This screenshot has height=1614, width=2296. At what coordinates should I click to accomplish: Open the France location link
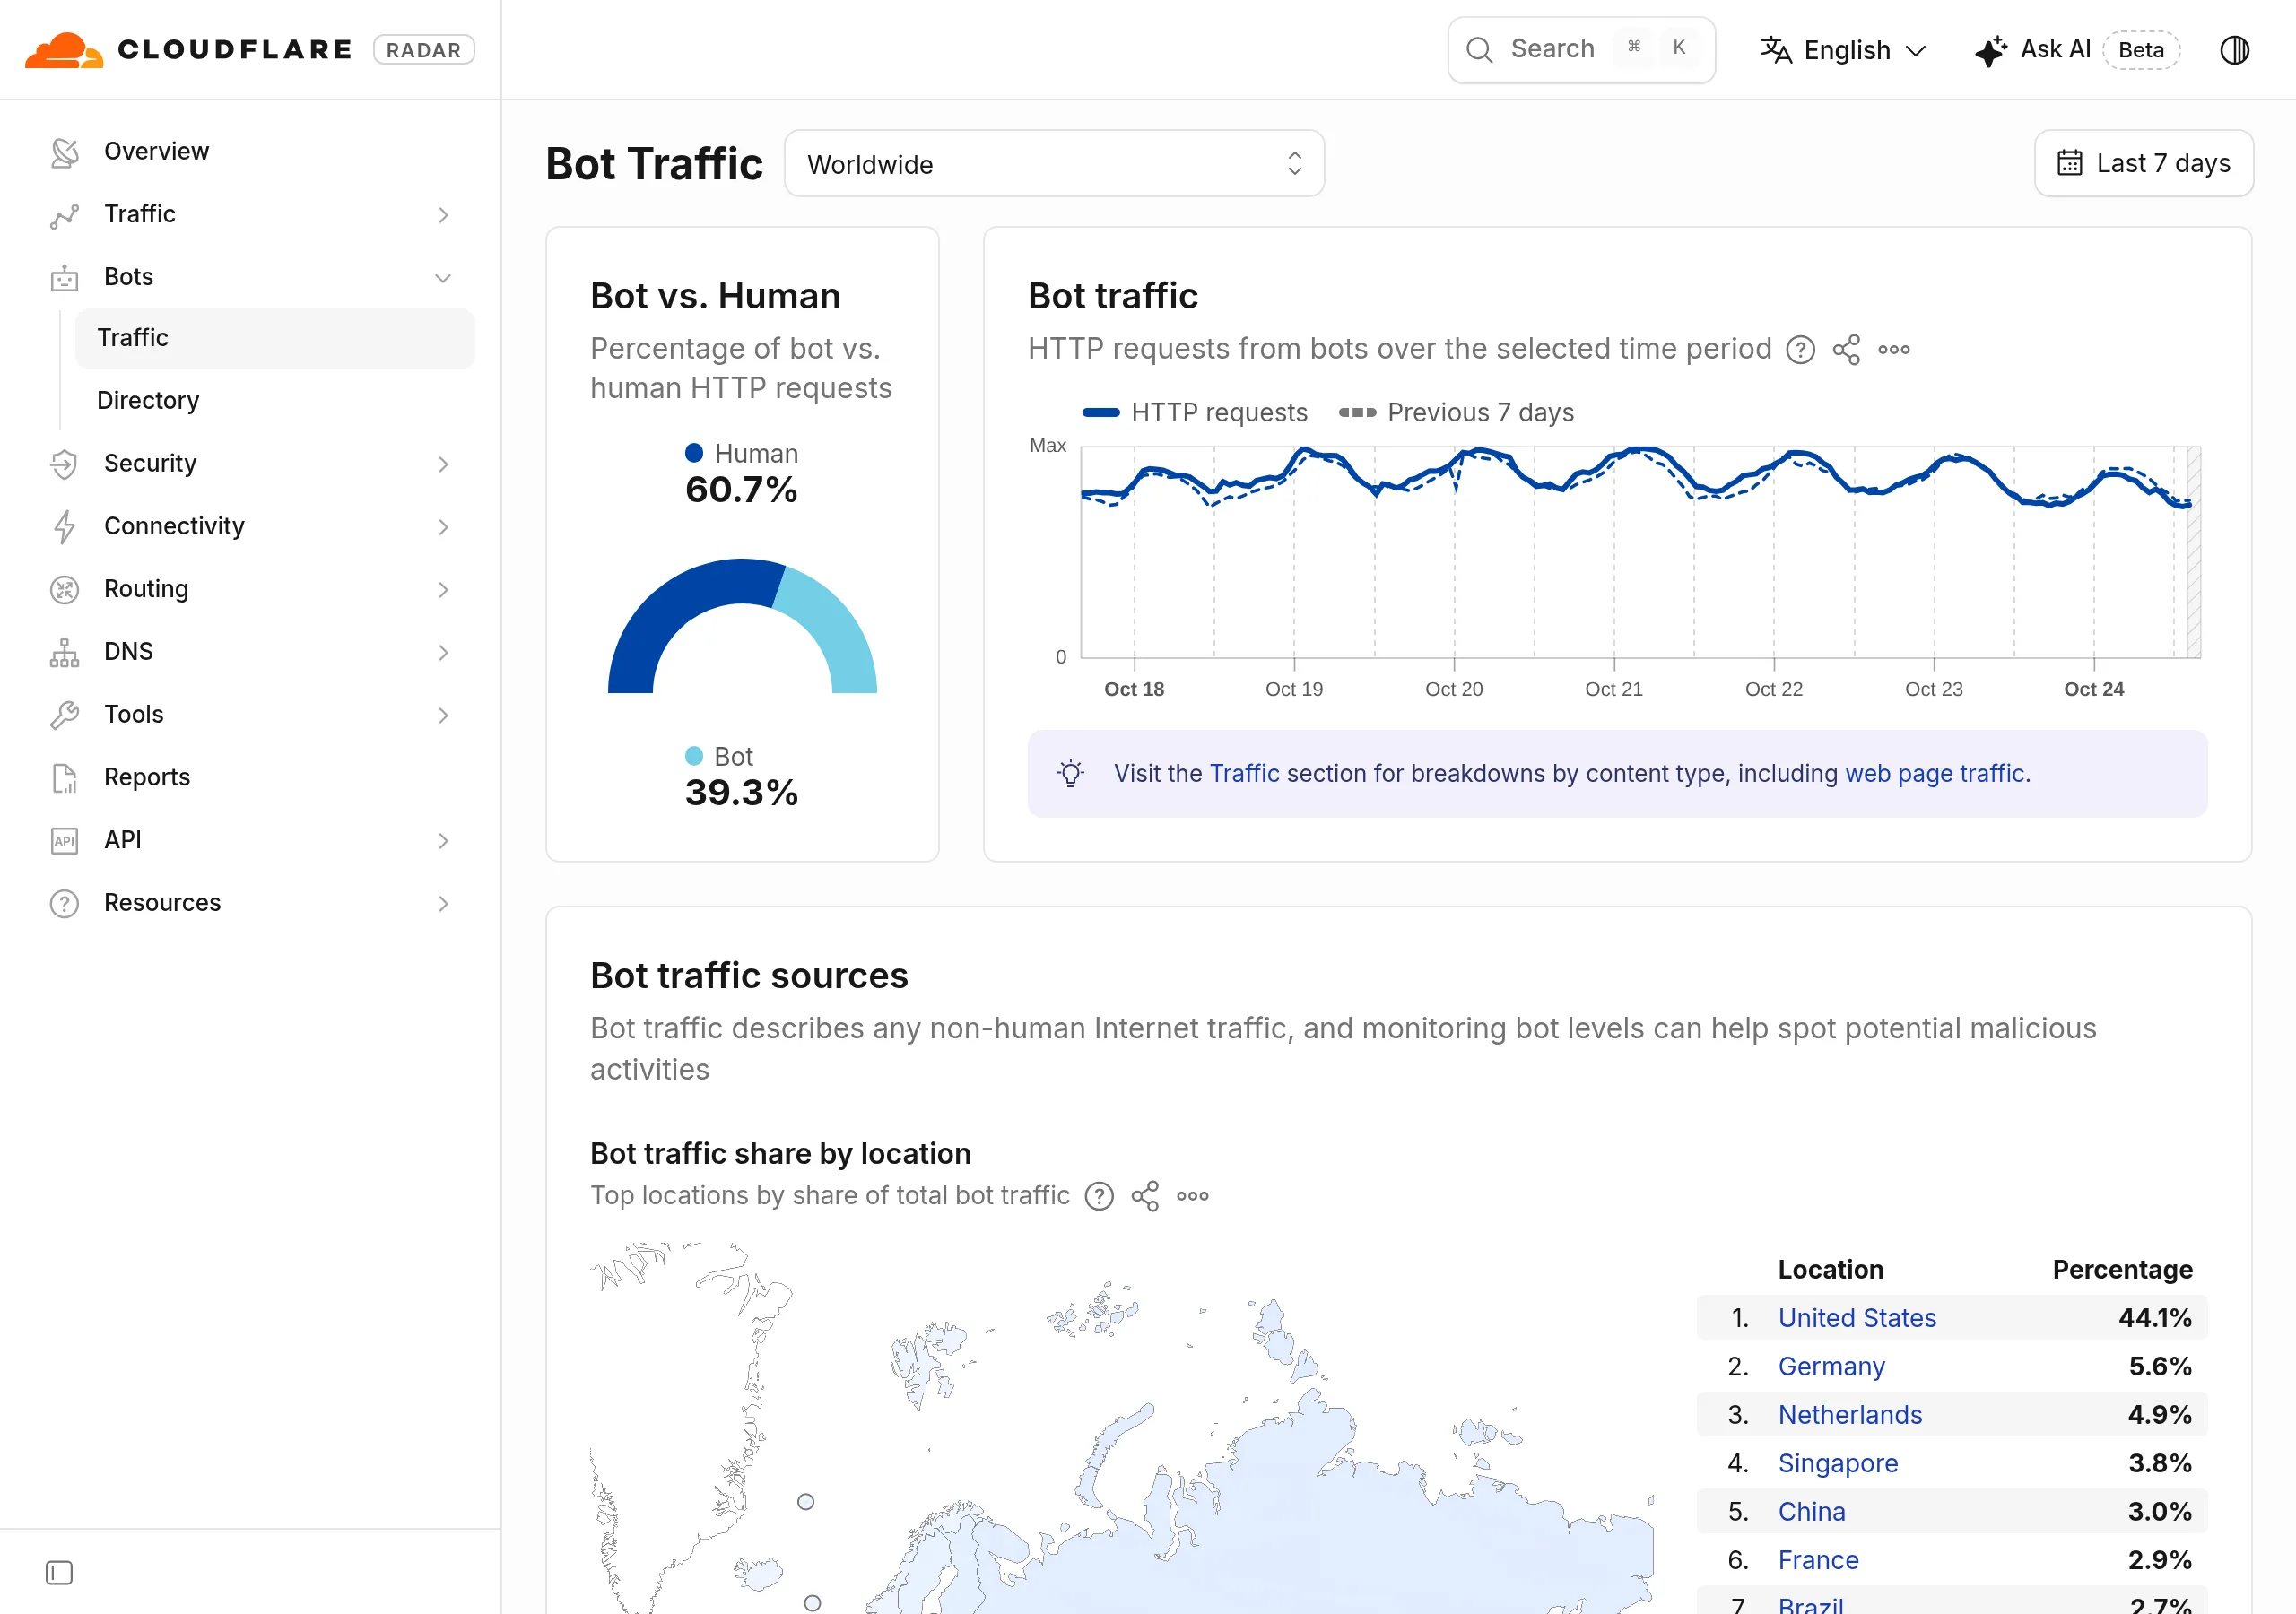pyautogui.click(x=1818, y=1561)
